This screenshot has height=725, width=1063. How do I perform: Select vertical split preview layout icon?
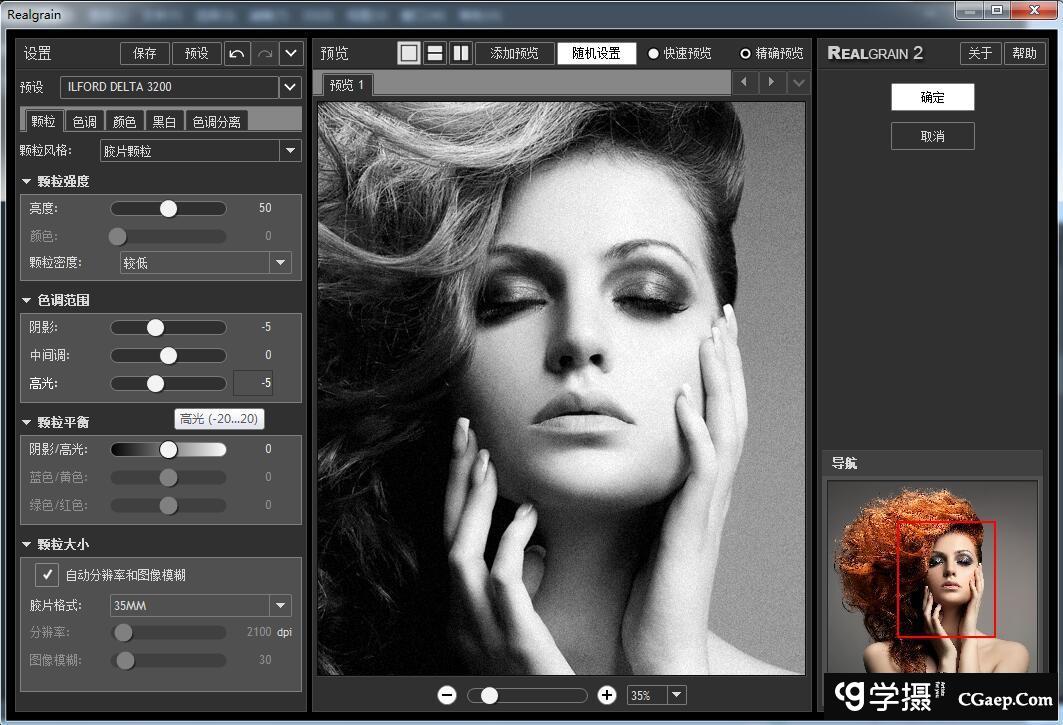(461, 53)
